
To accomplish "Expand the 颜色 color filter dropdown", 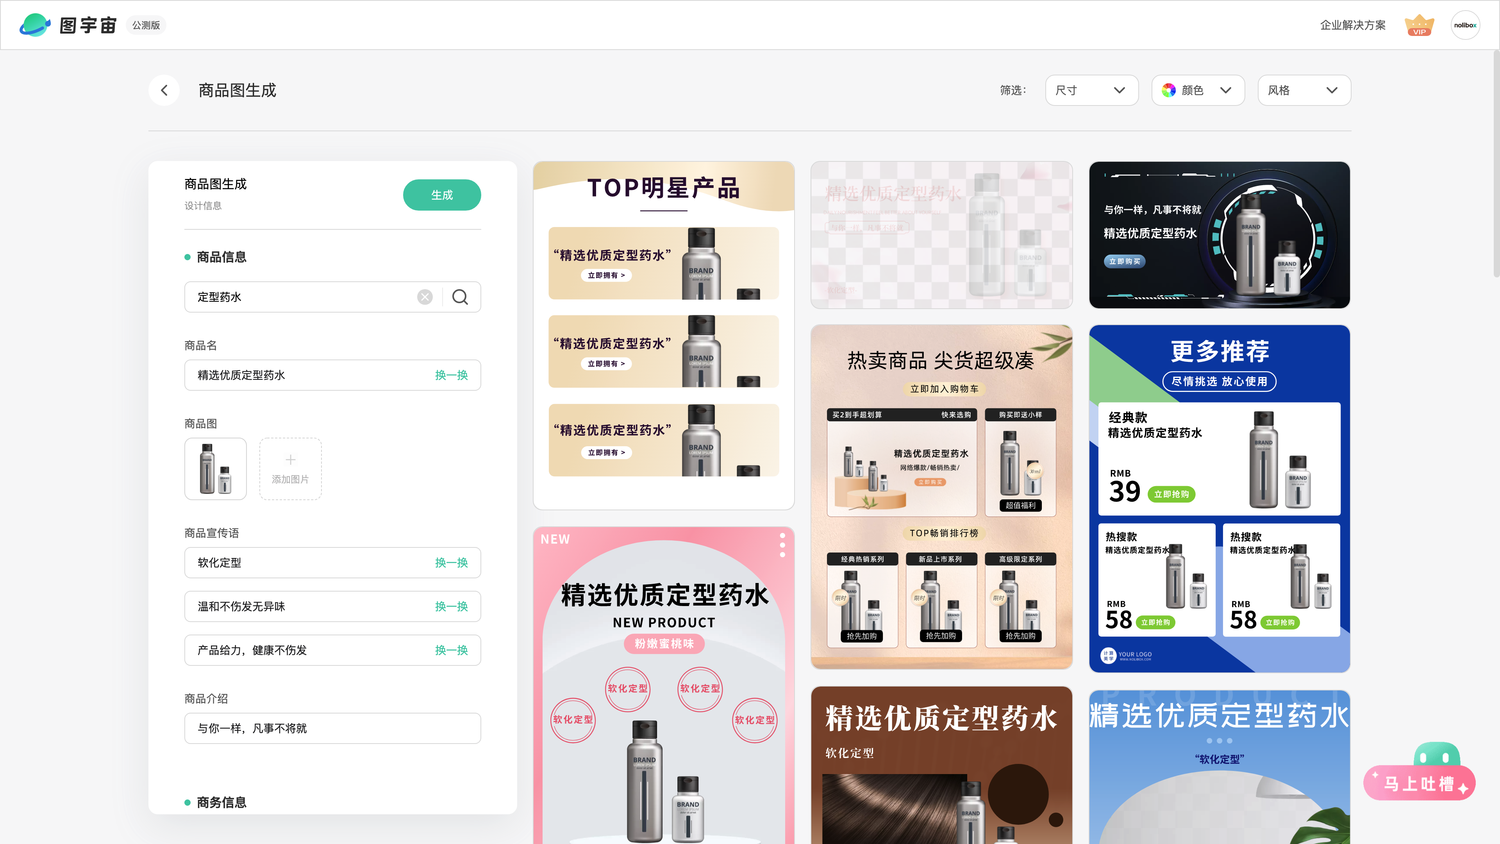I will click(1198, 90).
